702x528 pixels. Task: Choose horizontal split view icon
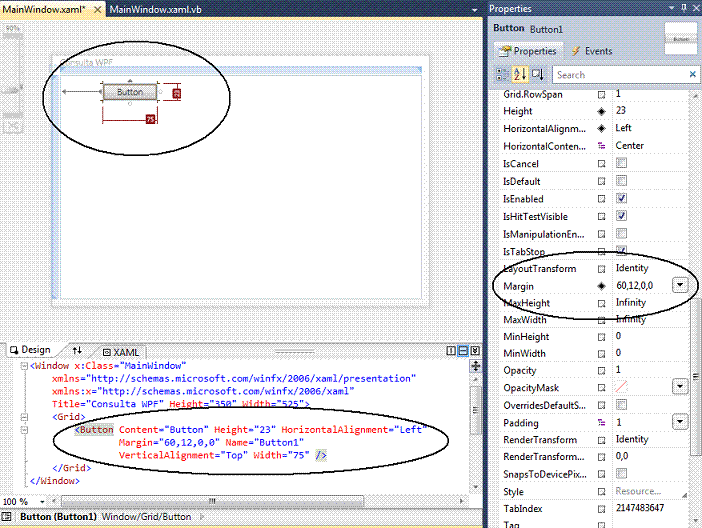tap(463, 351)
